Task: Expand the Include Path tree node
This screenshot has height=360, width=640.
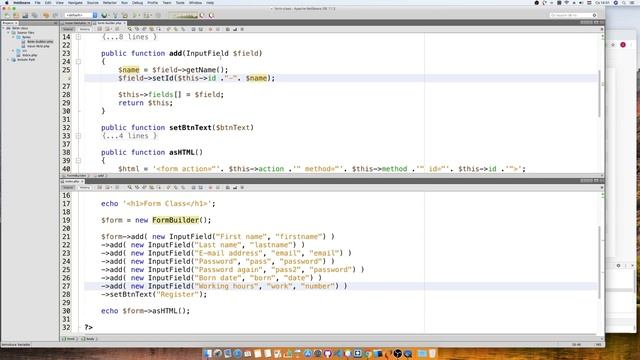Action: [x=8, y=60]
